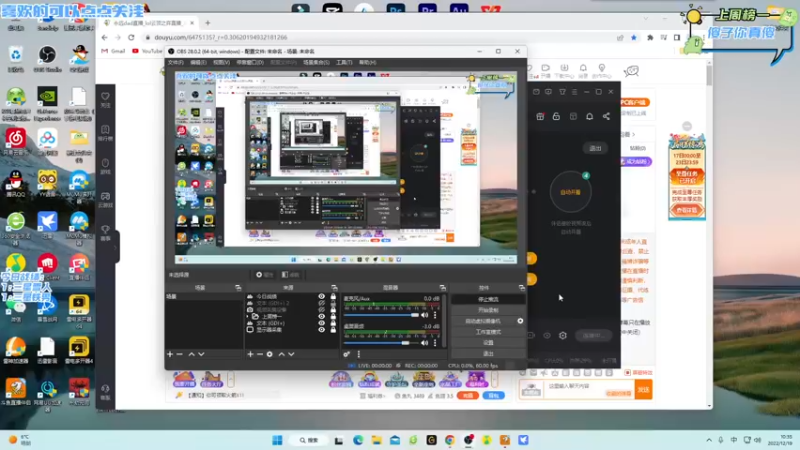Reload the douyu page in Chrome

tap(131, 37)
